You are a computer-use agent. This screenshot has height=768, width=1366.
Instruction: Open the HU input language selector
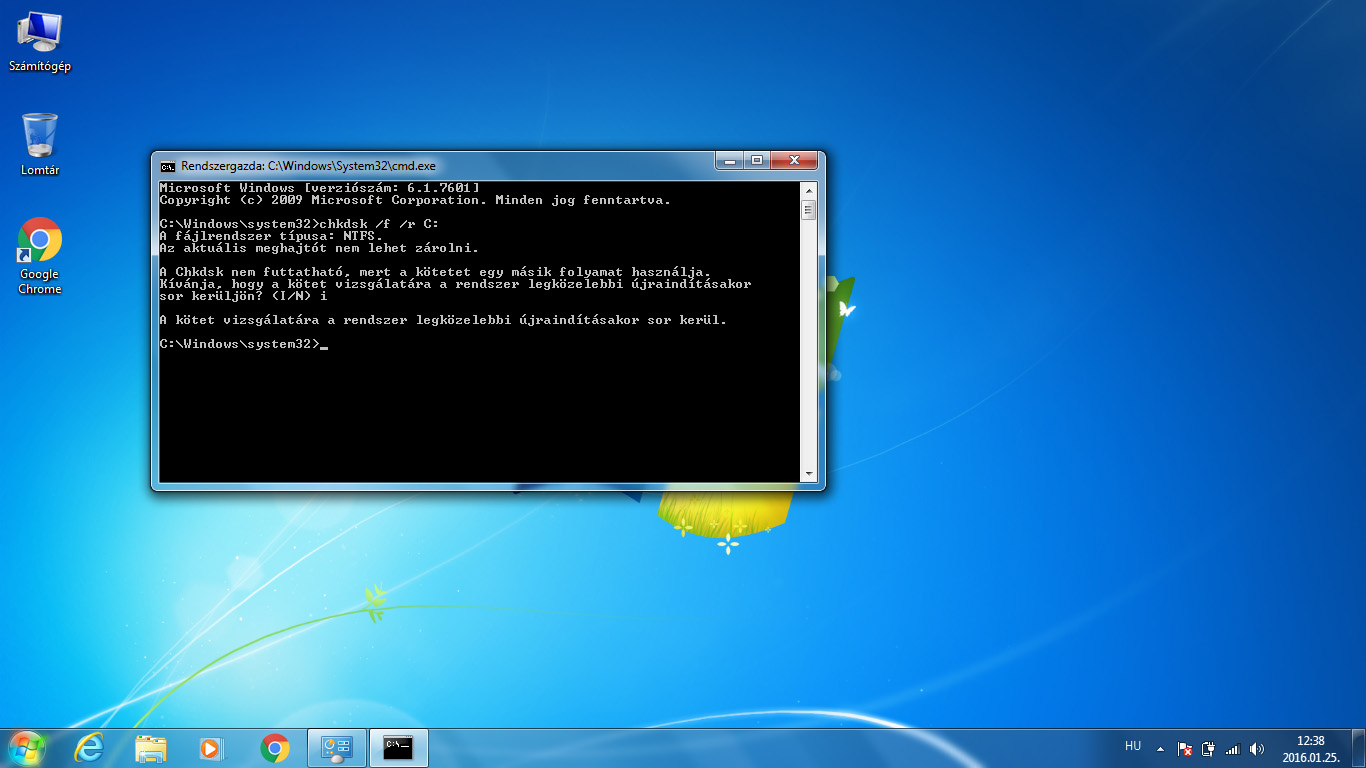coord(1133,746)
